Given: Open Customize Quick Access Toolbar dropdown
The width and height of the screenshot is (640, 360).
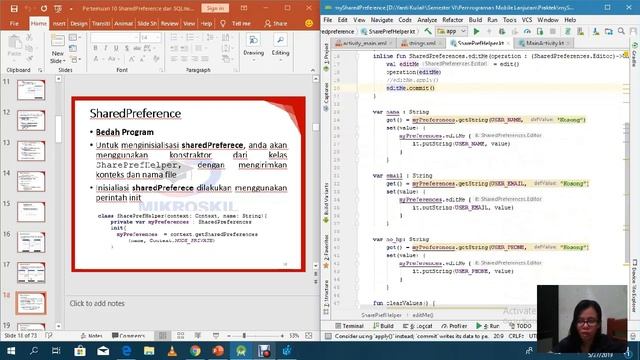Looking at the screenshot, I should [x=71, y=9].
